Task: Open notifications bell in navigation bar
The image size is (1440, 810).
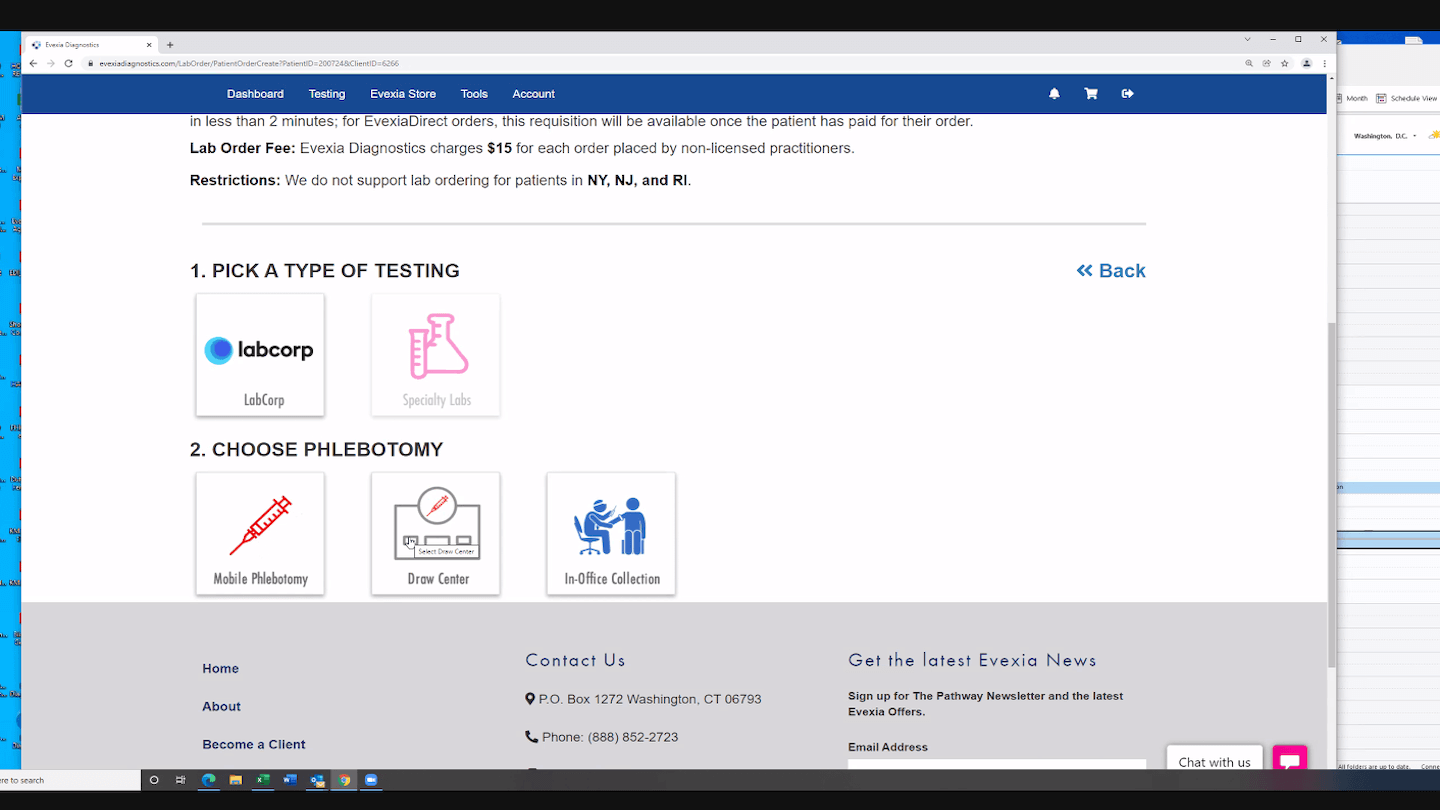Action: (x=1054, y=94)
